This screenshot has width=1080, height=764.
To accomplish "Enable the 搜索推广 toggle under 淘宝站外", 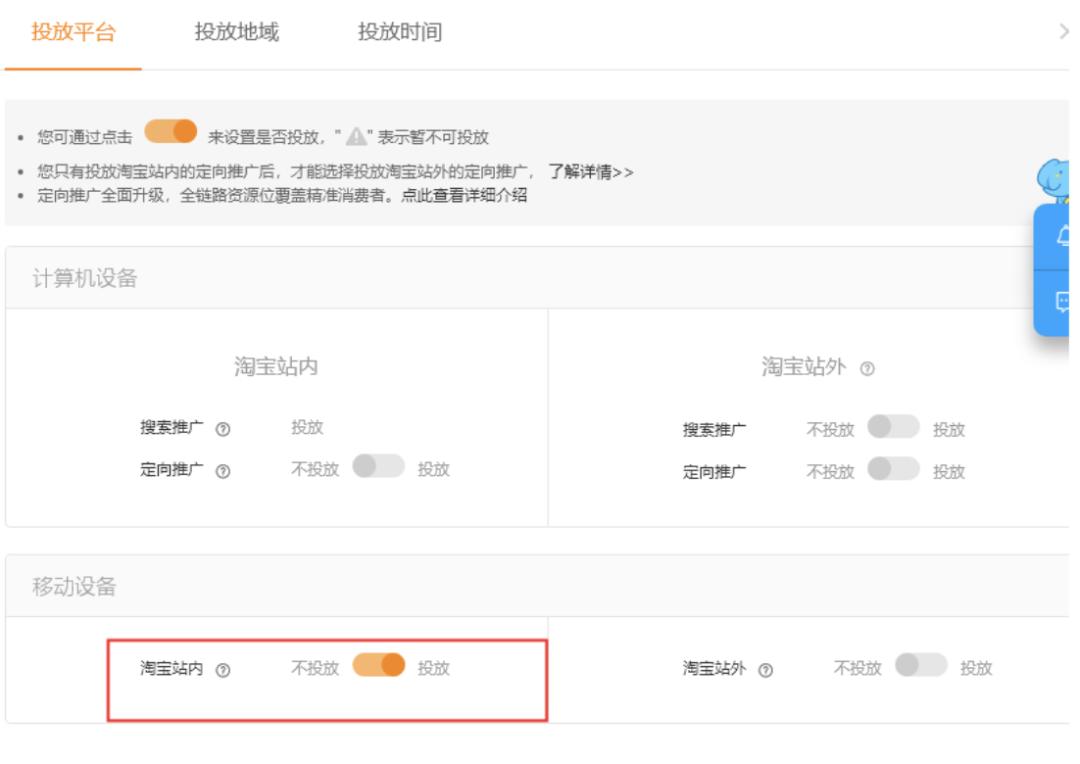I will (893, 425).
